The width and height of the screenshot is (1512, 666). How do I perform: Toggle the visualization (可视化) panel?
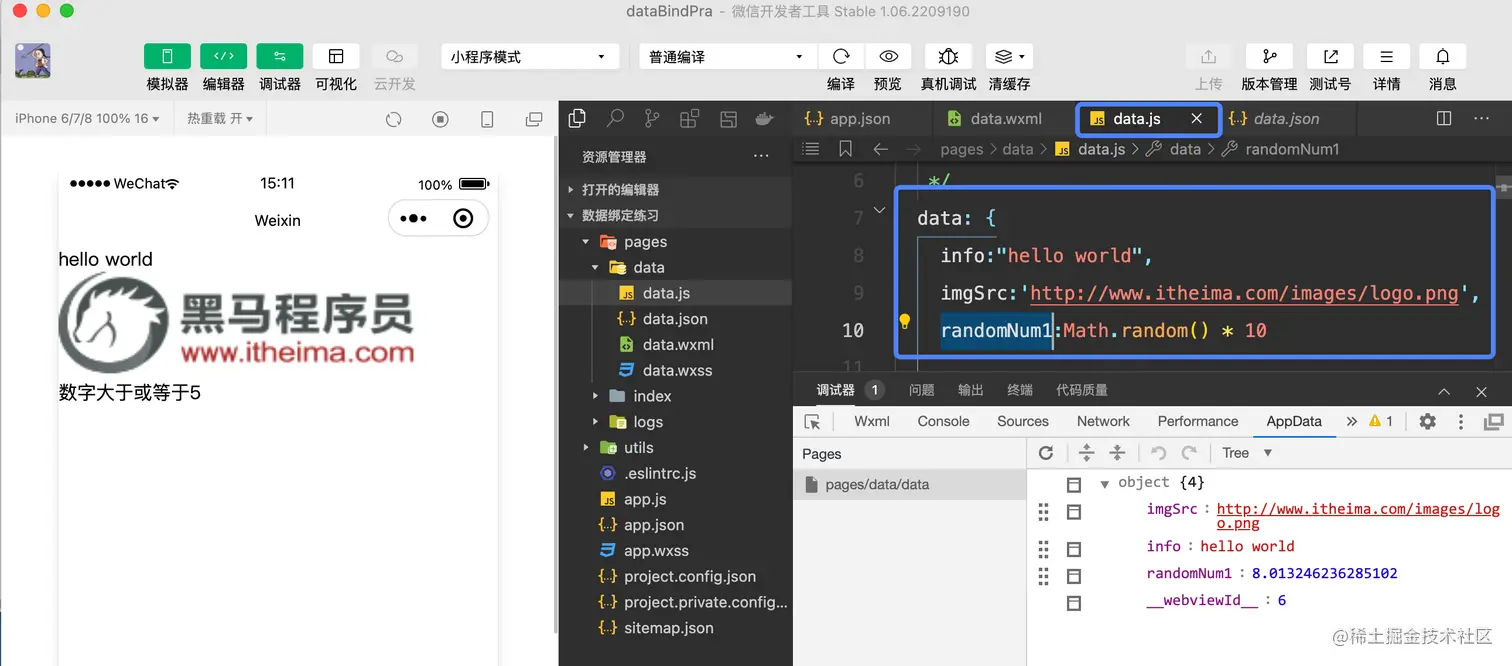tap(336, 57)
